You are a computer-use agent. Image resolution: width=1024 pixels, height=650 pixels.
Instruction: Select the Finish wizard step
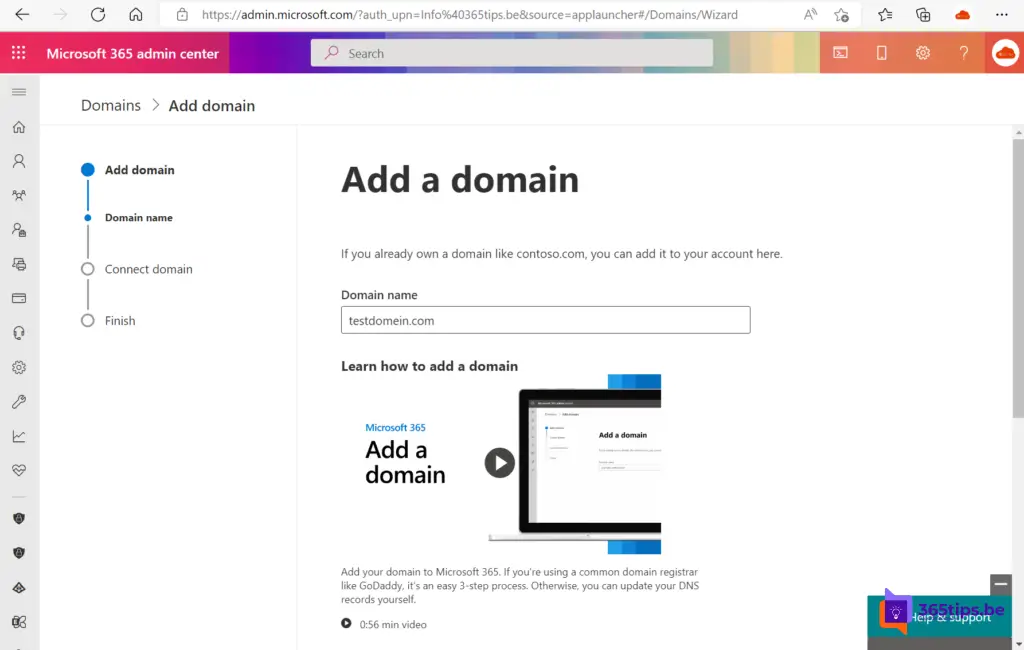point(120,321)
